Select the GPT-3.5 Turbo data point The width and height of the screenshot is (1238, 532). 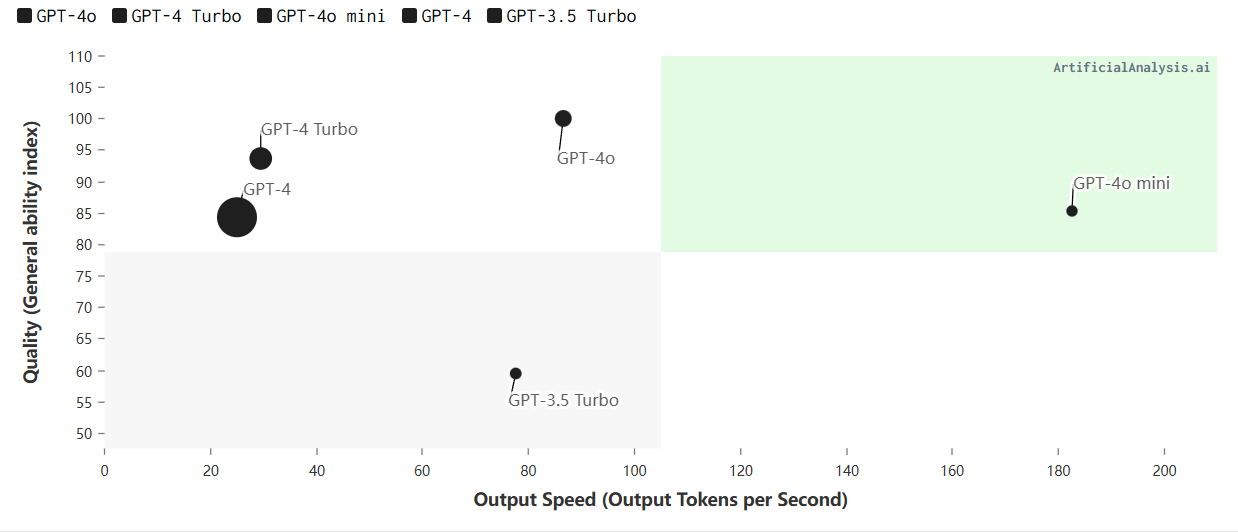click(516, 373)
